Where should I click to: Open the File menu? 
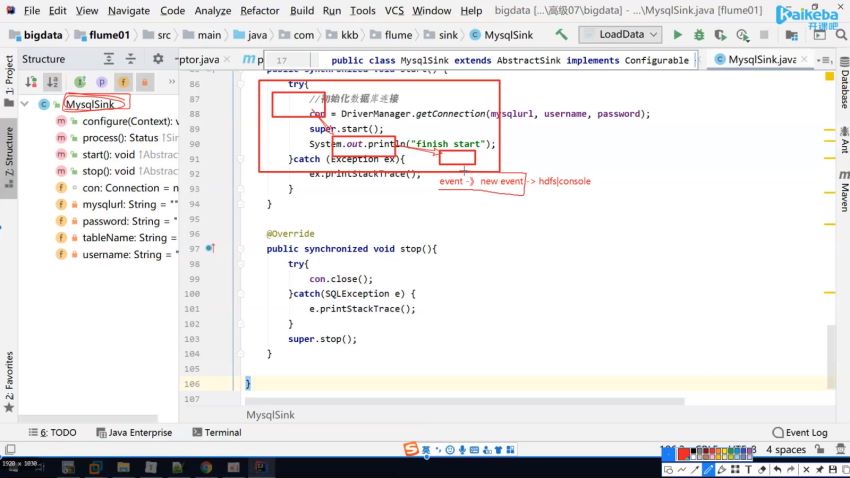31,10
